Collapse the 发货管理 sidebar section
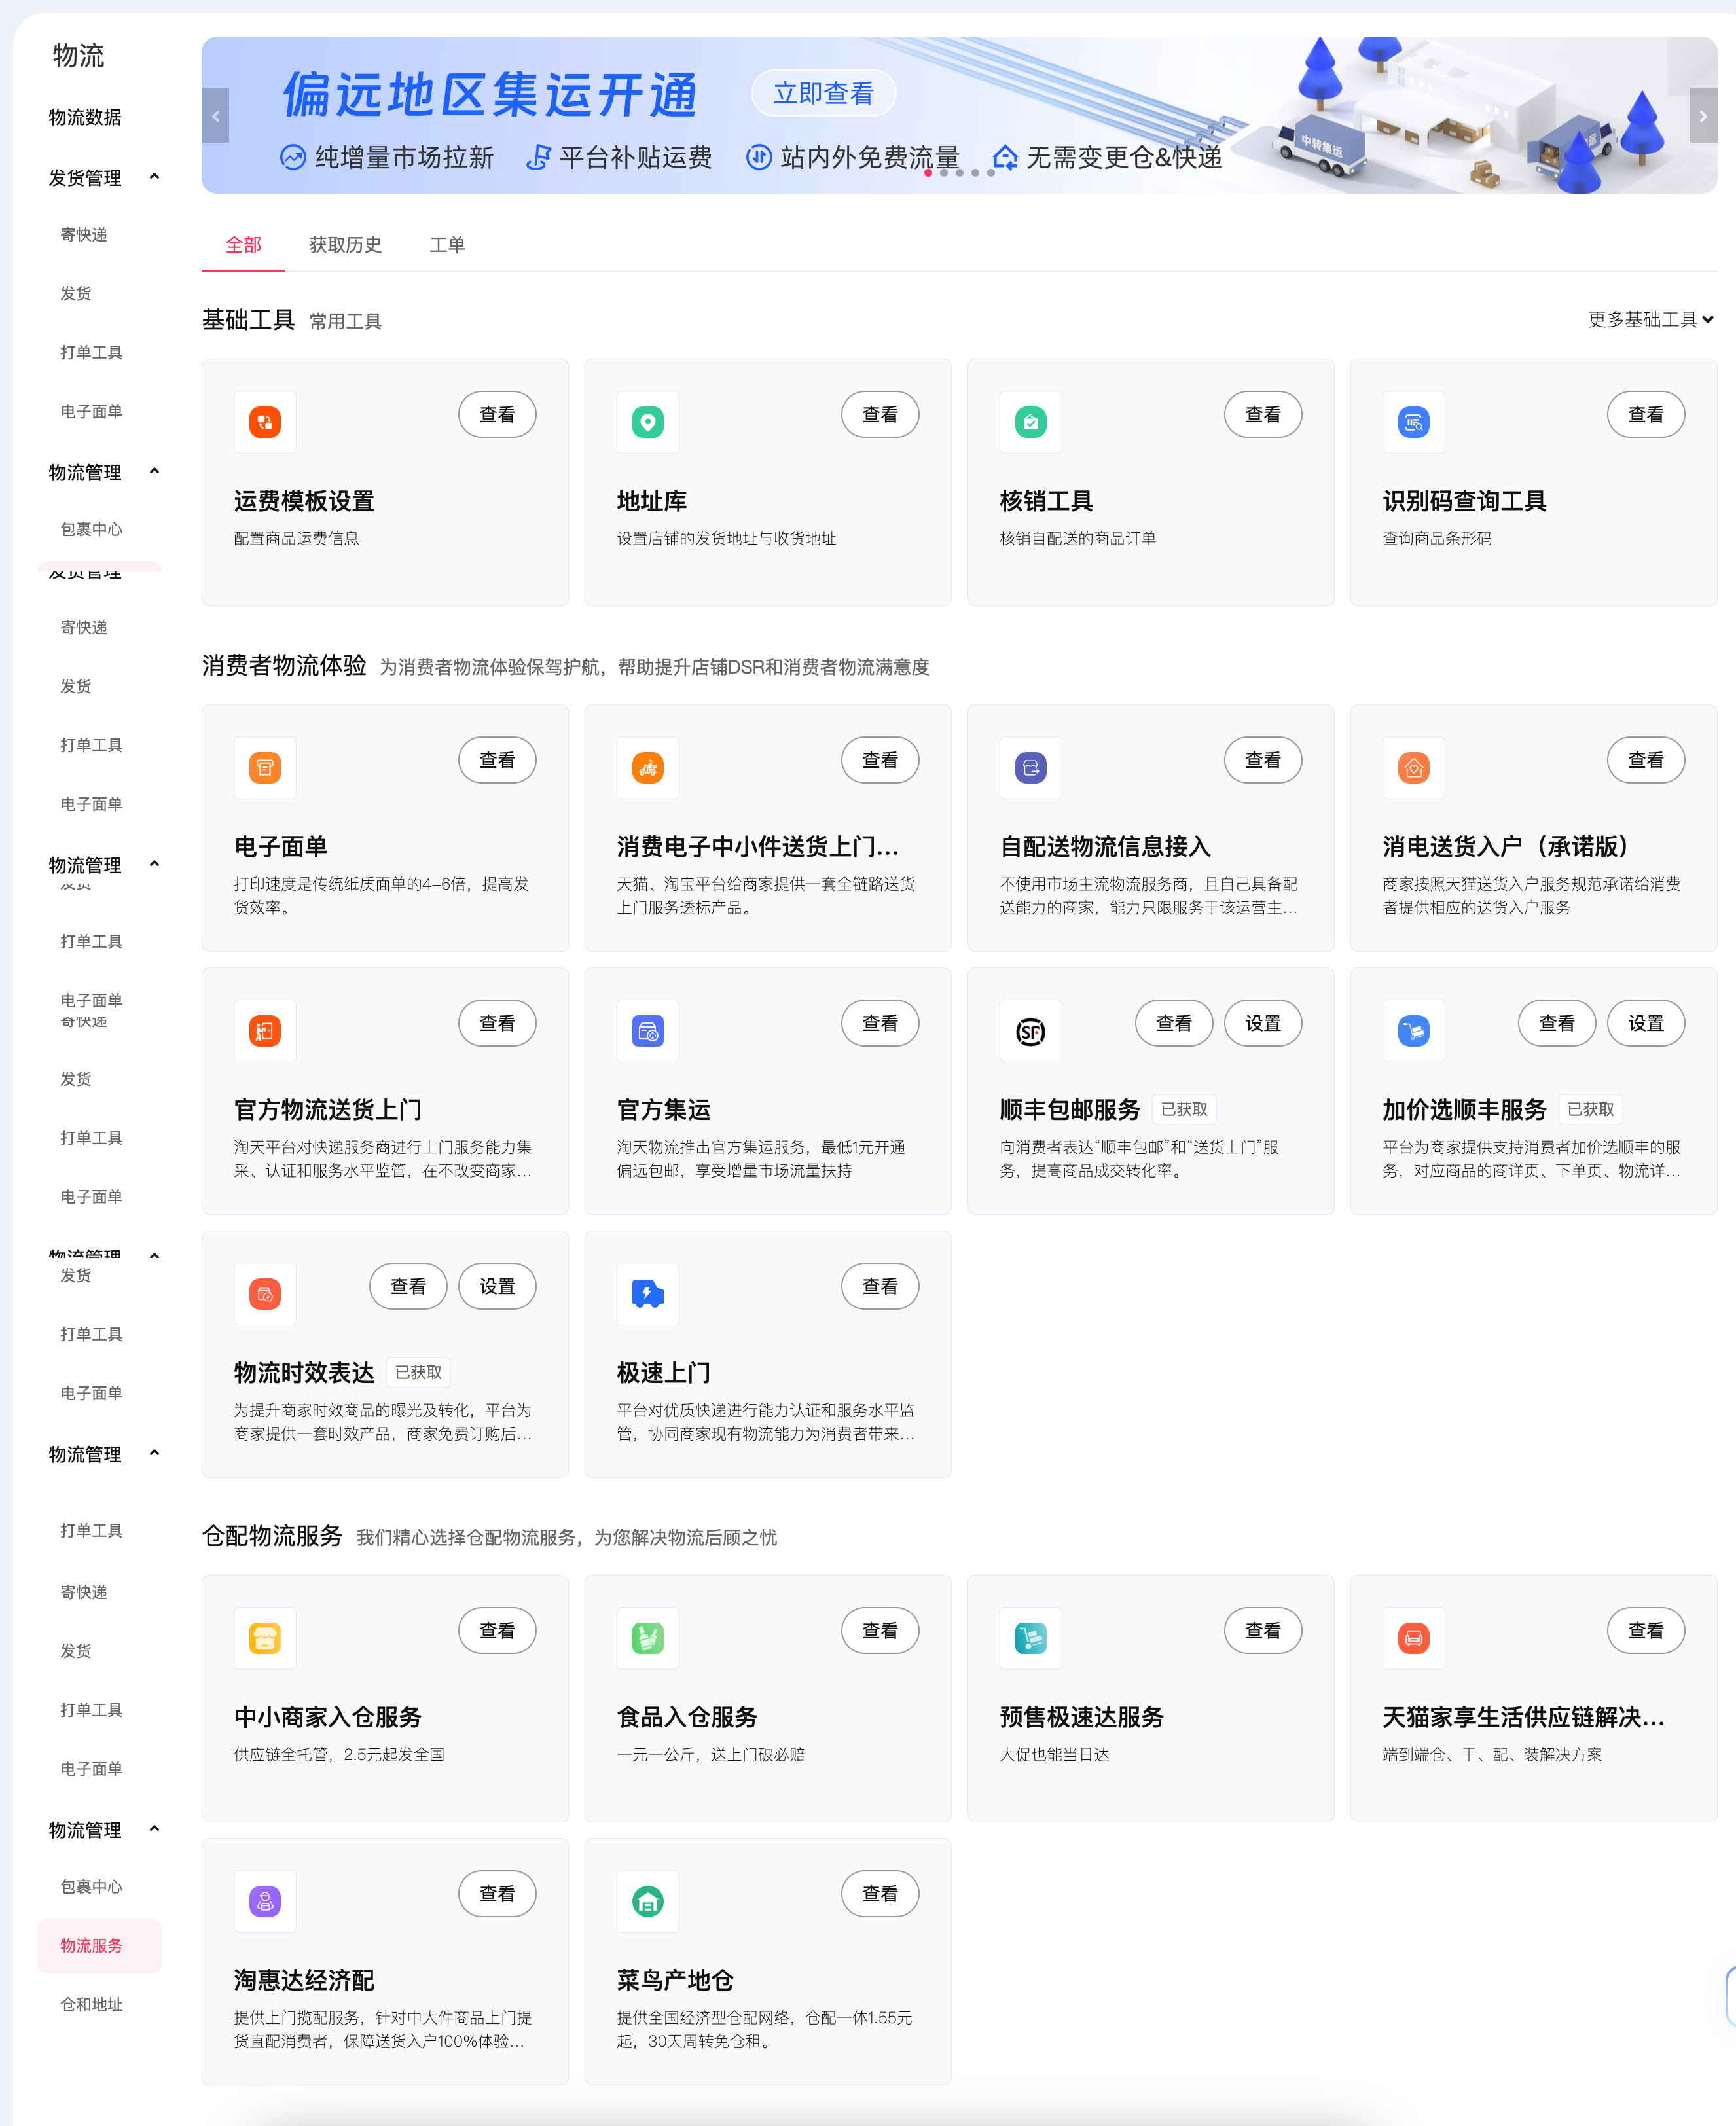This screenshot has height=2126, width=1736. (x=154, y=177)
